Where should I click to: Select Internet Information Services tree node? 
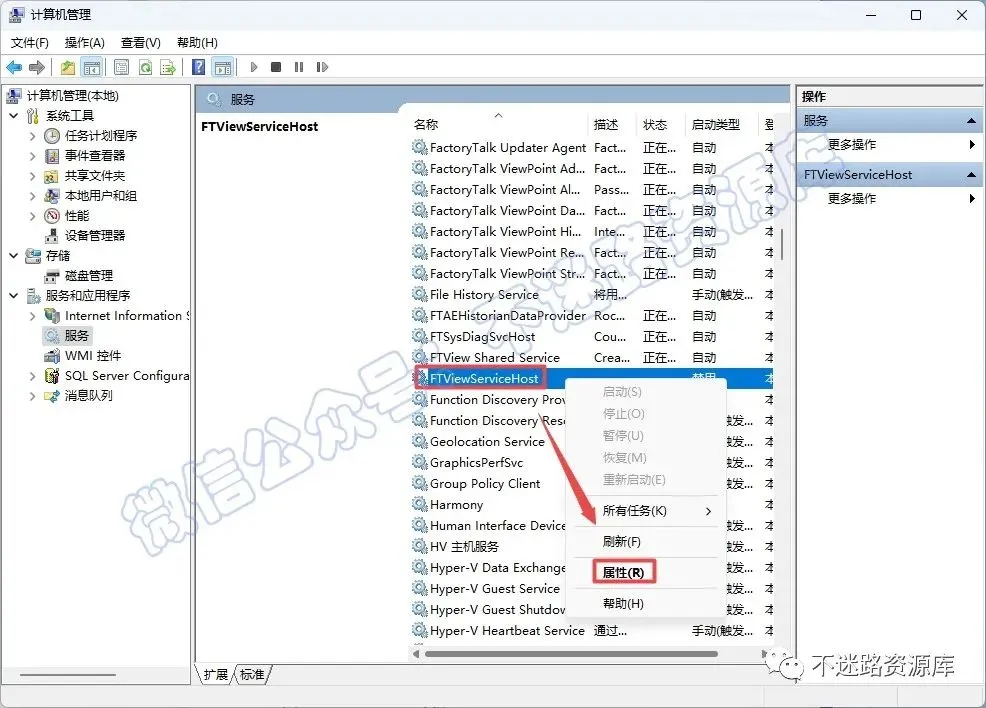[126, 316]
